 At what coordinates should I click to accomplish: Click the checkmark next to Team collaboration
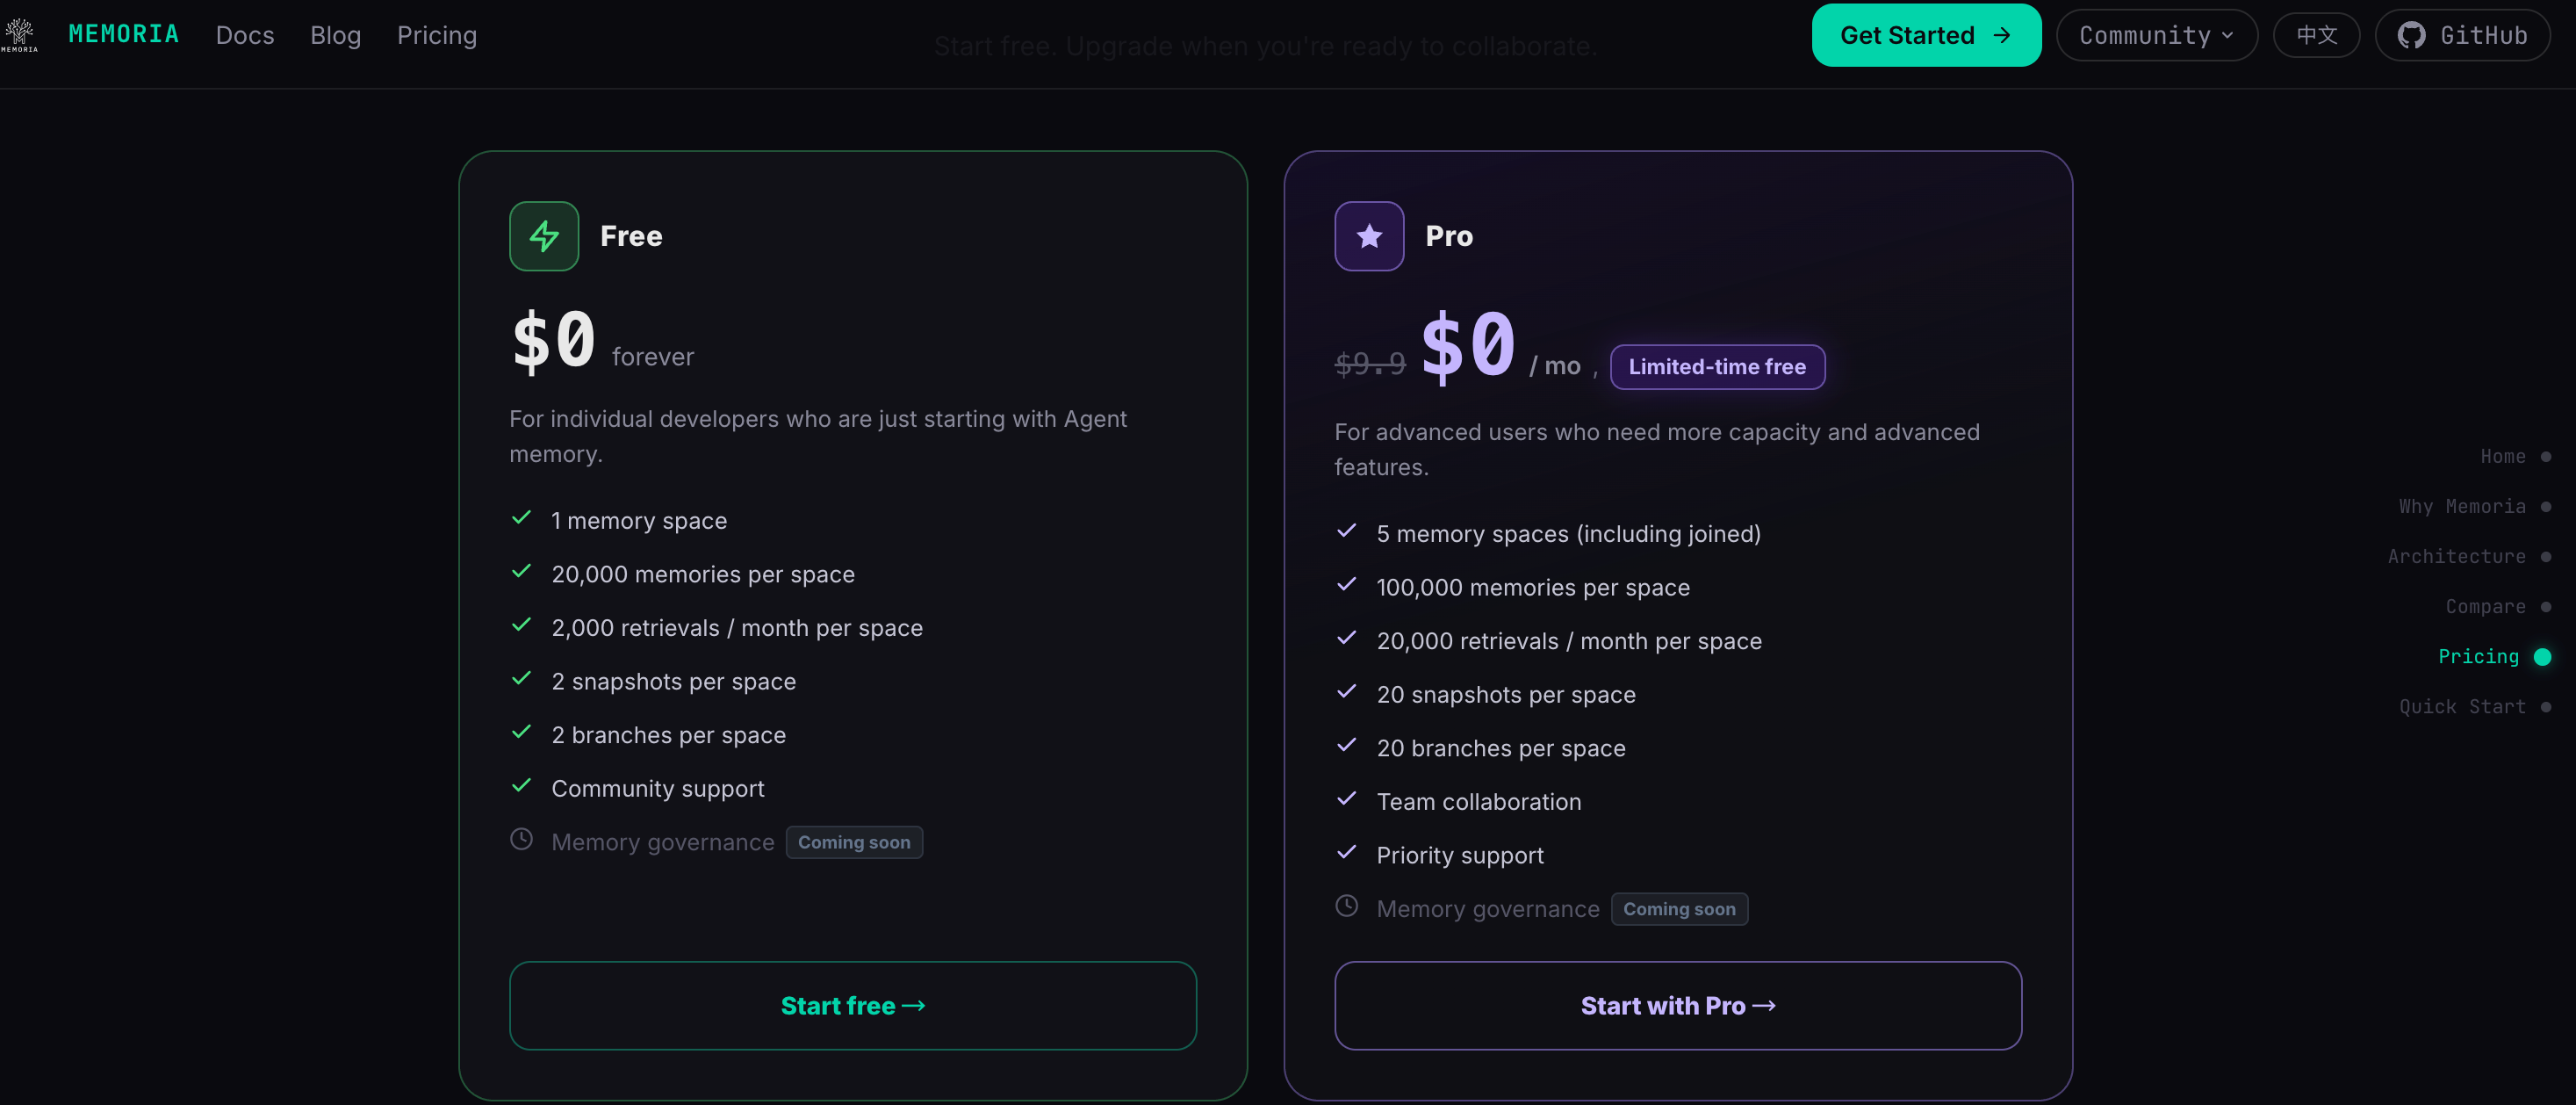pyautogui.click(x=1347, y=799)
